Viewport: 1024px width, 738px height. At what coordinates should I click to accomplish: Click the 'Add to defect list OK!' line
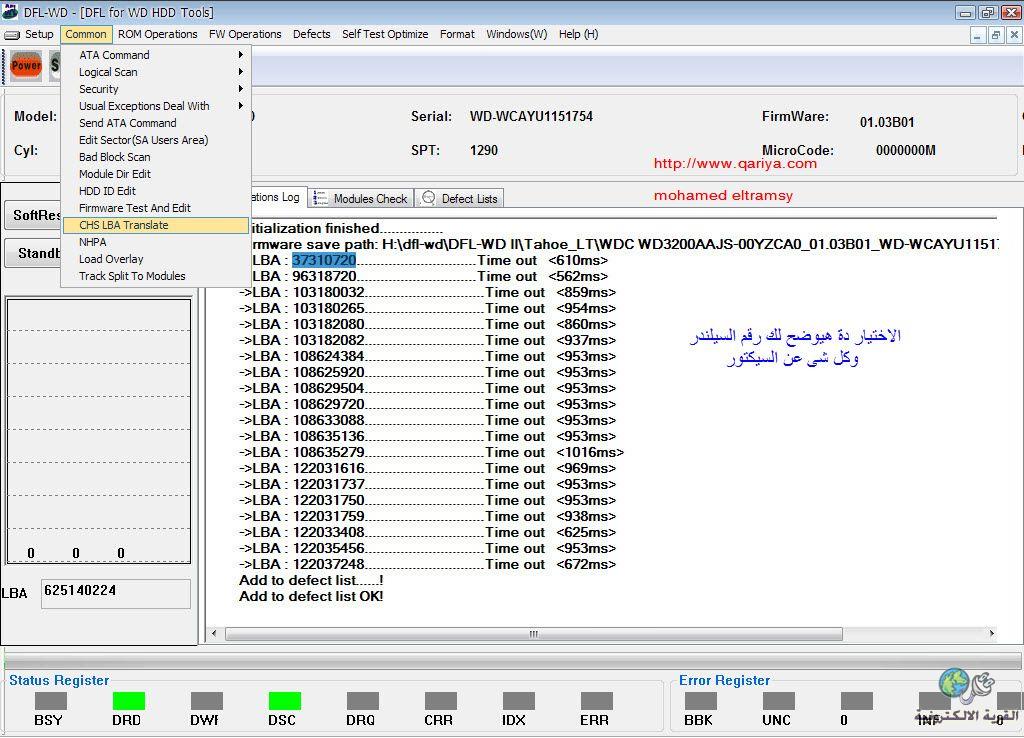click(311, 596)
